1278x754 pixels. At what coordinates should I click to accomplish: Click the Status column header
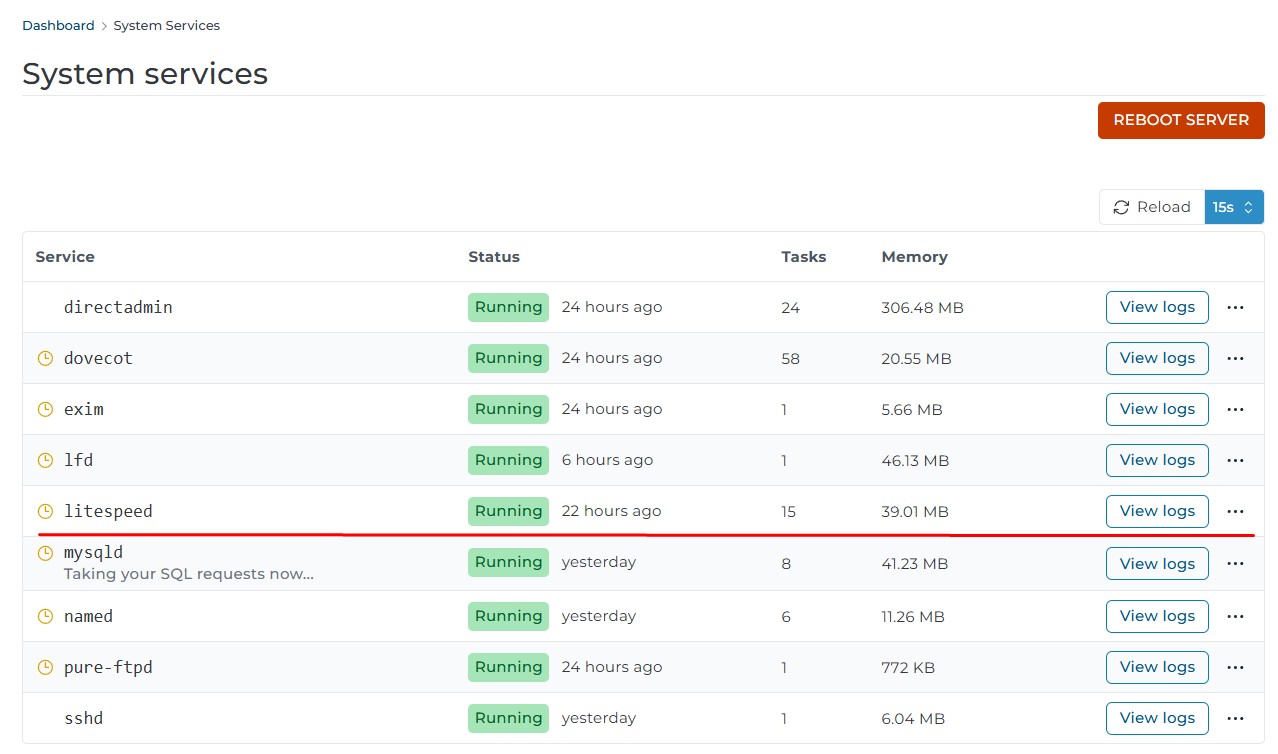(494, 257)
